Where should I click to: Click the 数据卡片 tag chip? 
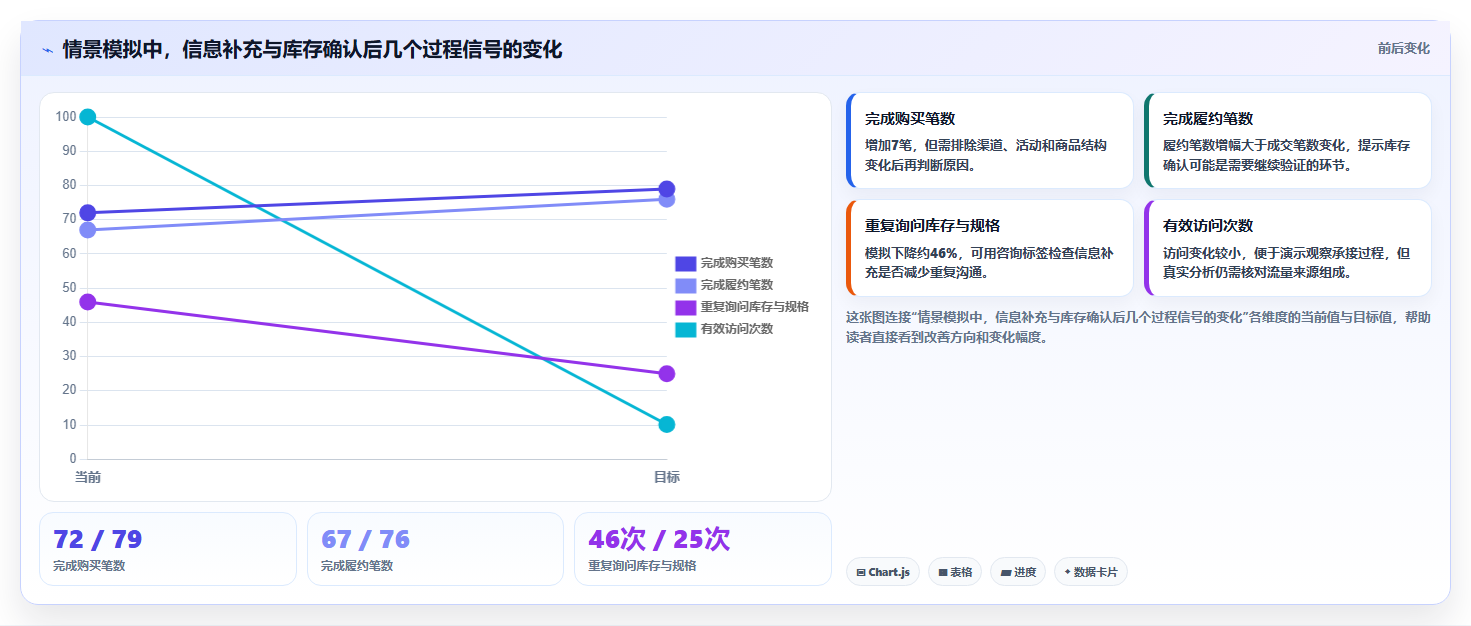coord(1090,572)
